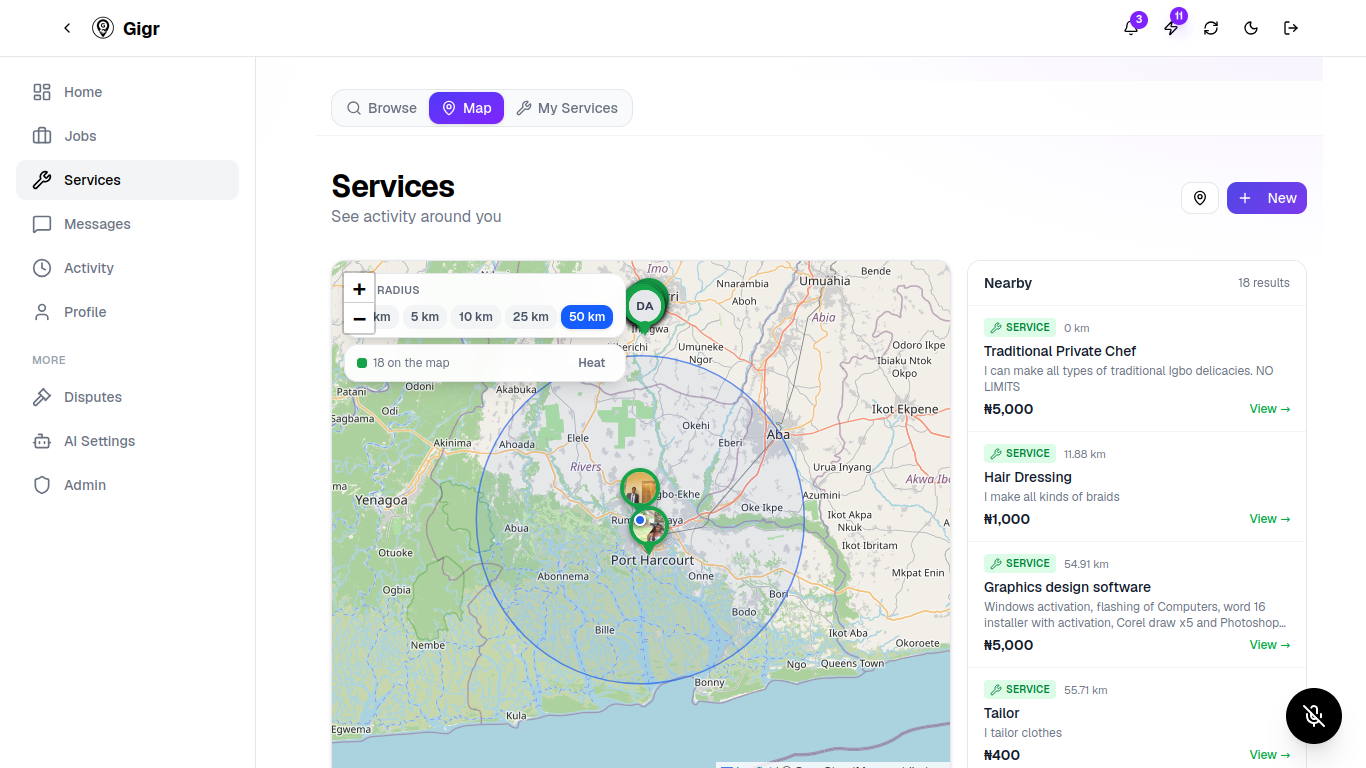Open the lightning bolt activity icon

(1171, 28)
